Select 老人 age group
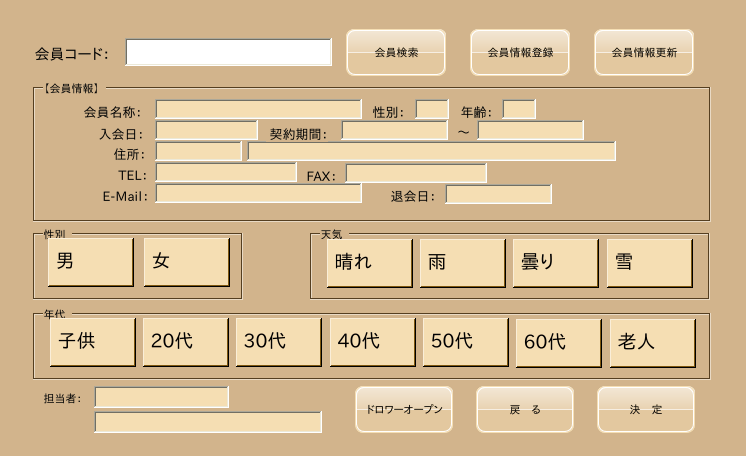Screen dimensions: 746x456 point(653,343)
